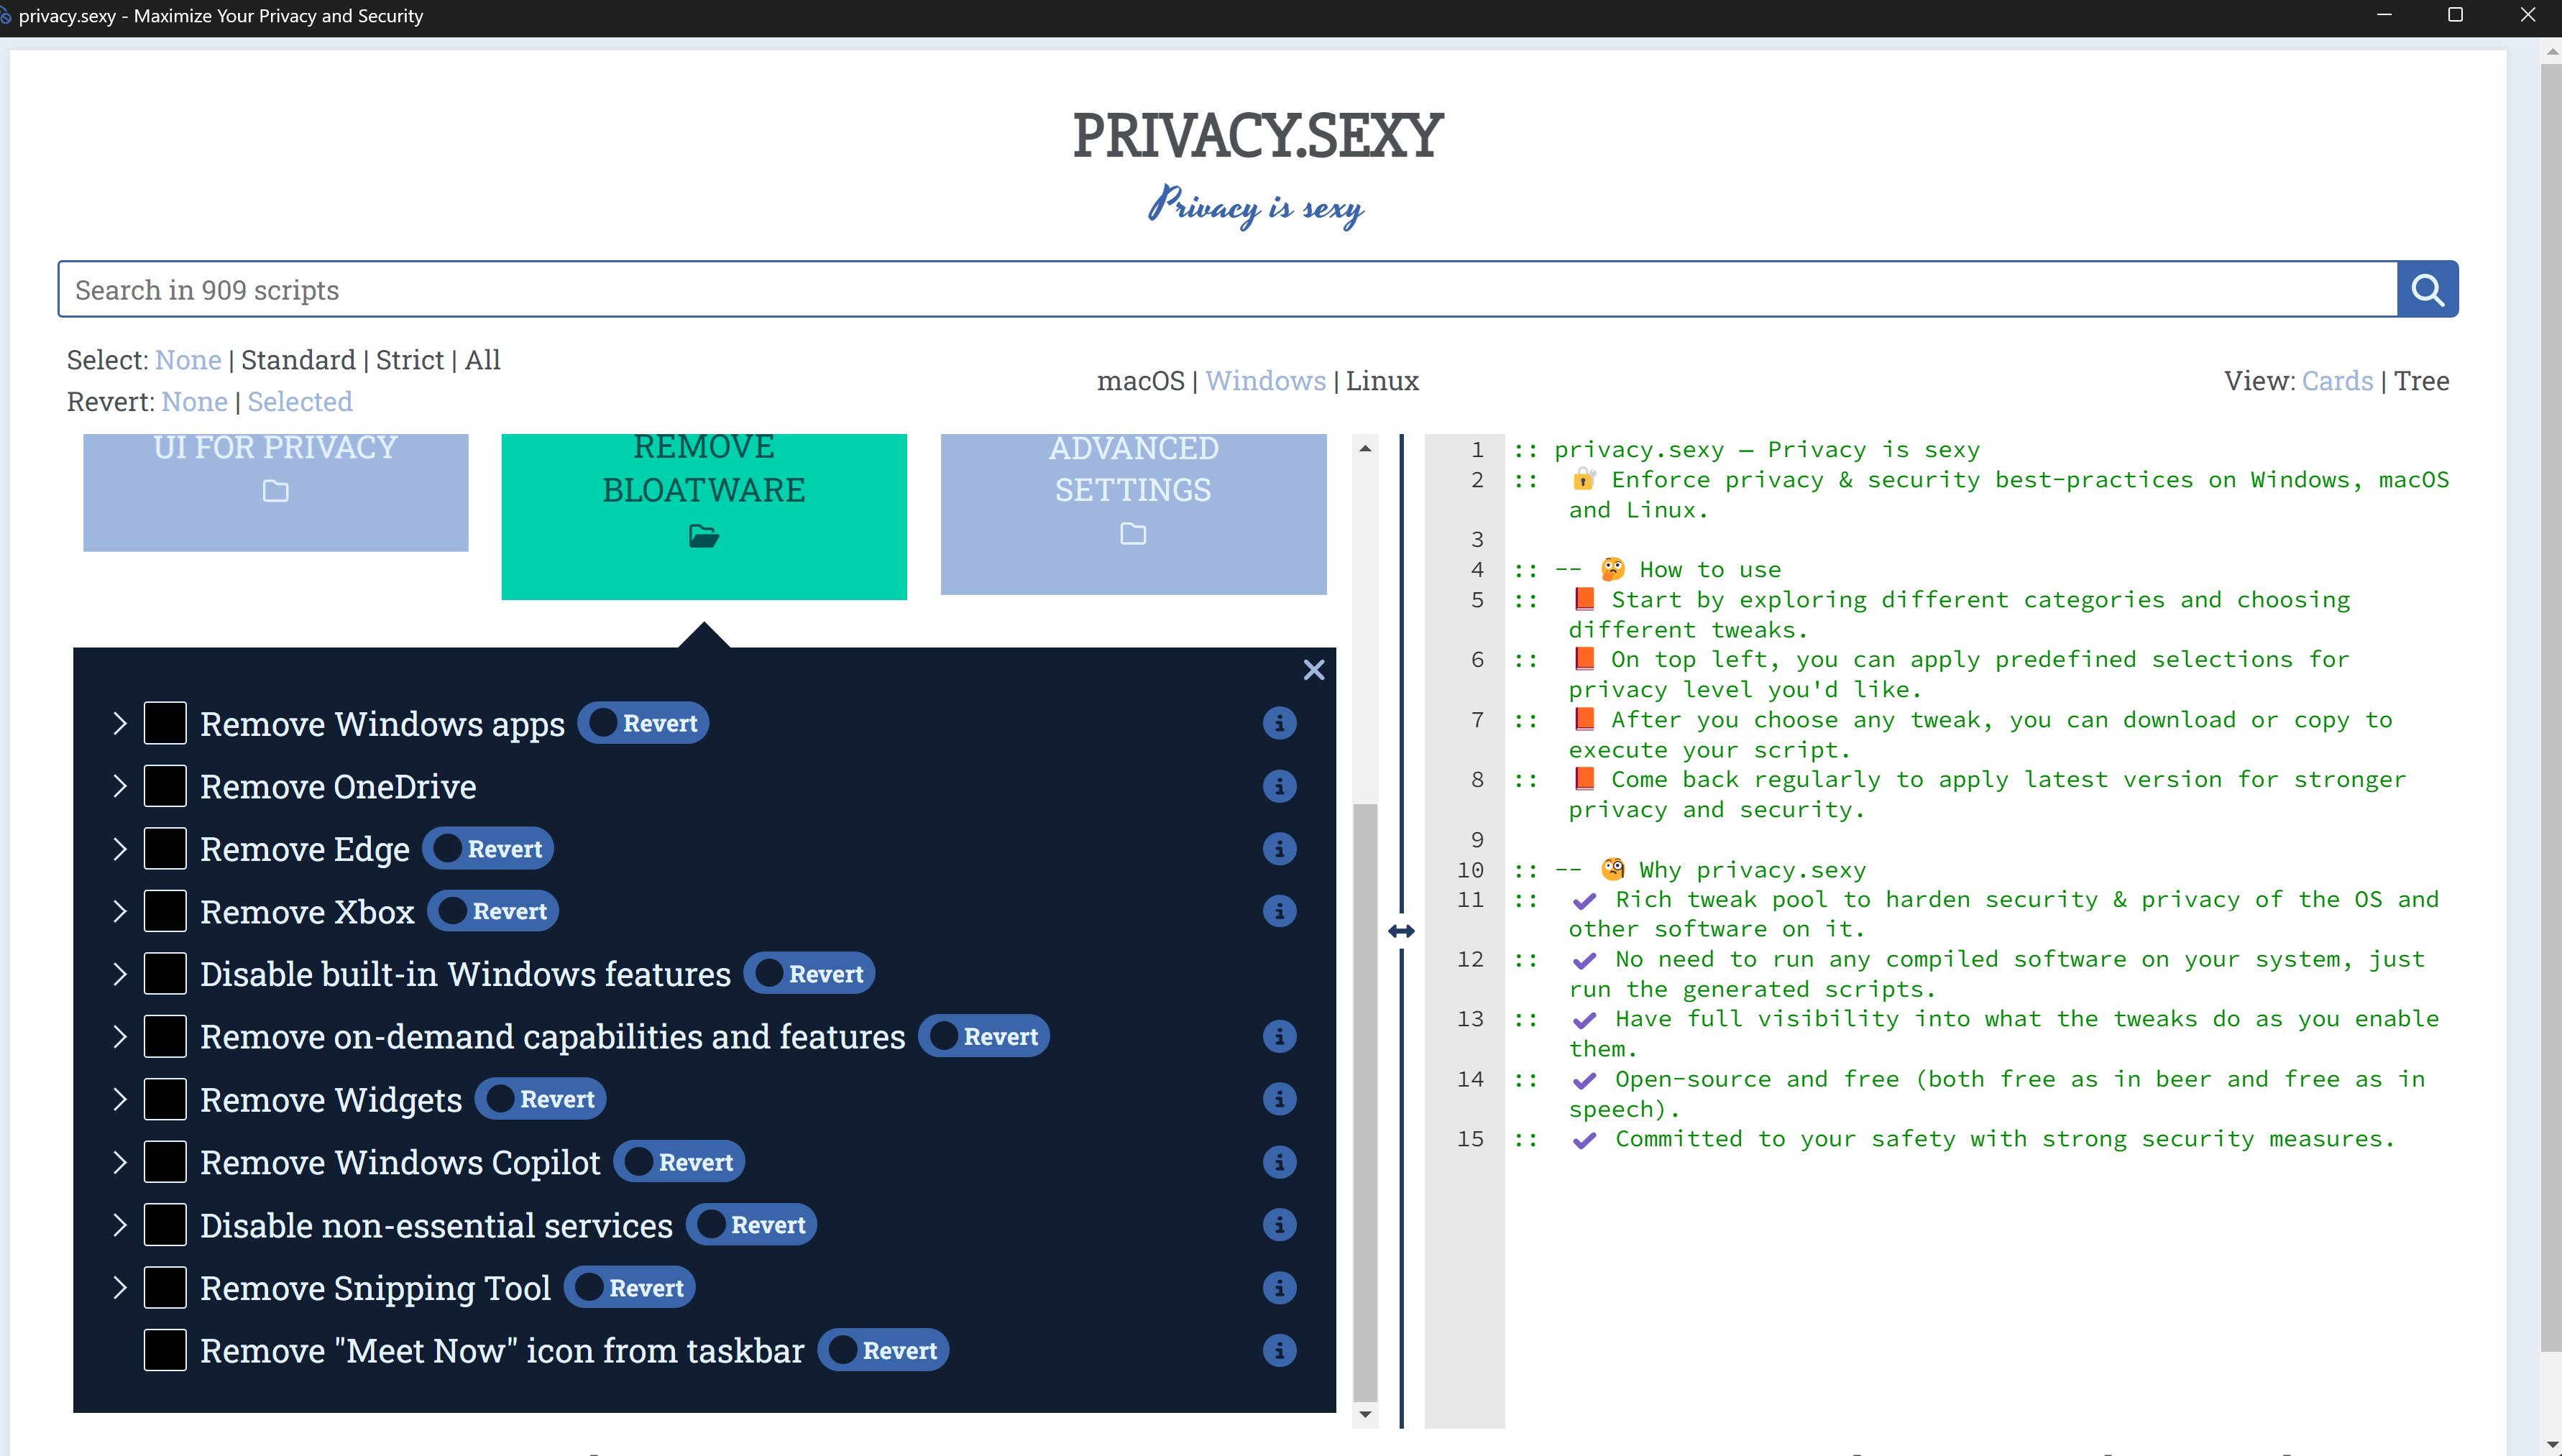The height and width of the screenshot is (1456, 2562).
Task: Enable Revert for Disable non-essential services
Action: [x=751, y=1225]
